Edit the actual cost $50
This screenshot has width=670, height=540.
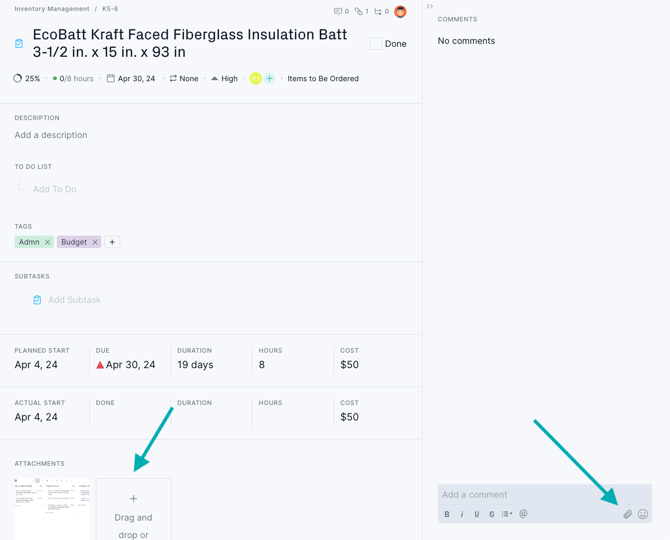click(350, 417)
